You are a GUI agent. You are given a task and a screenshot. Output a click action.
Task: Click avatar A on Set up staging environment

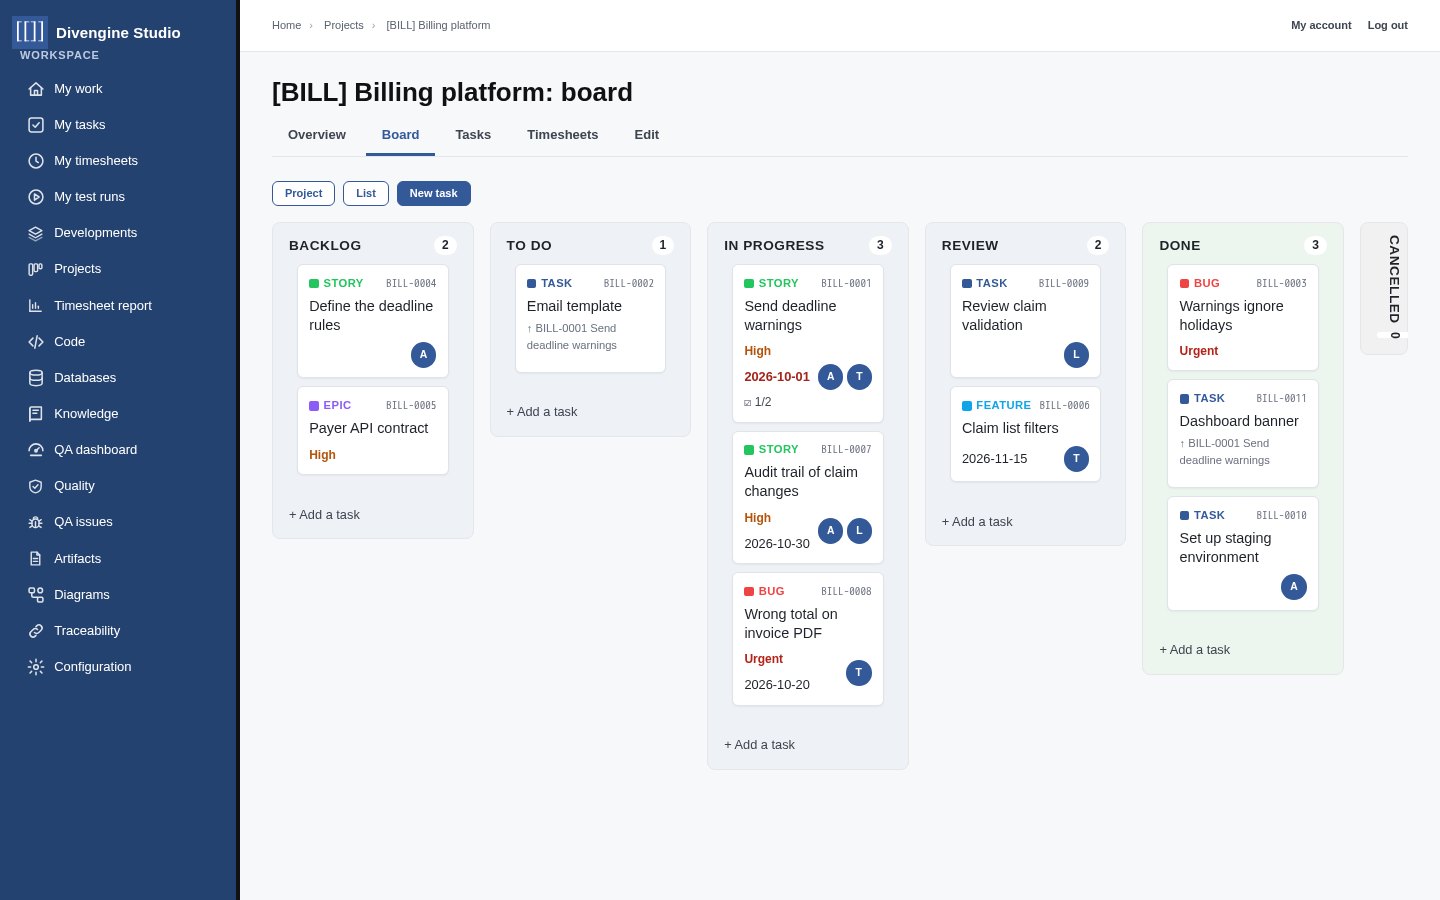[1294, 587]
